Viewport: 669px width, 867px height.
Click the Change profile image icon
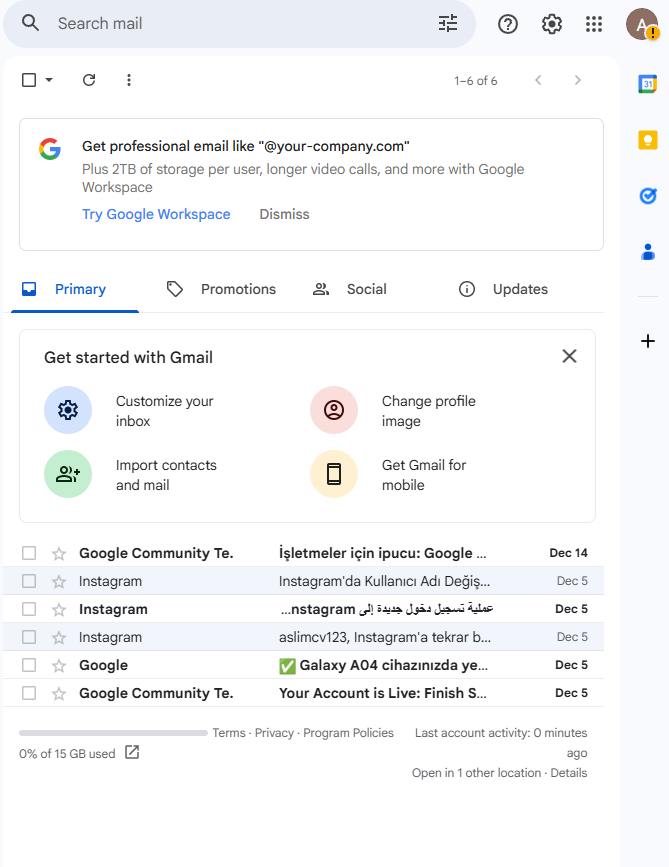coord(334,410)
